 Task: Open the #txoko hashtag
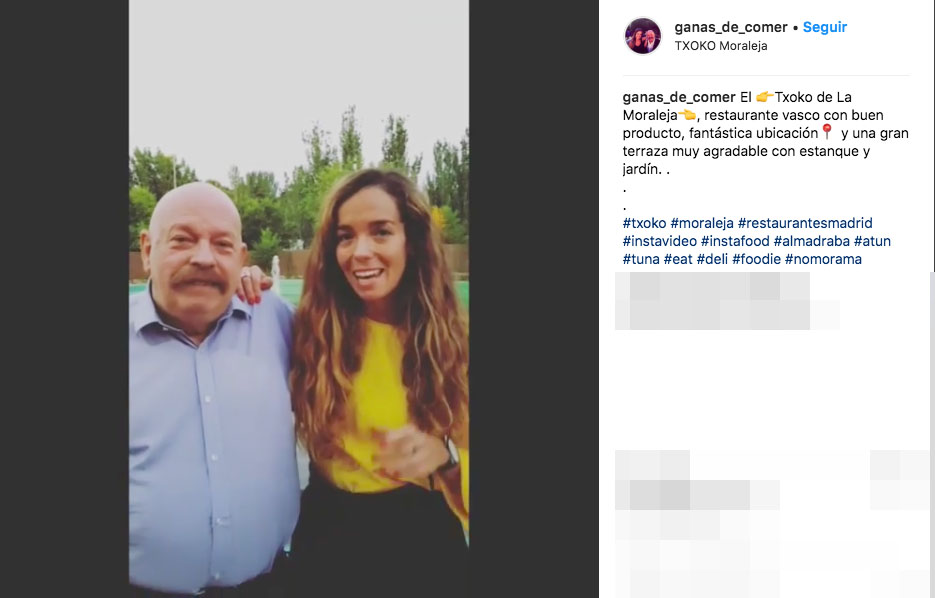coord(644,223)
